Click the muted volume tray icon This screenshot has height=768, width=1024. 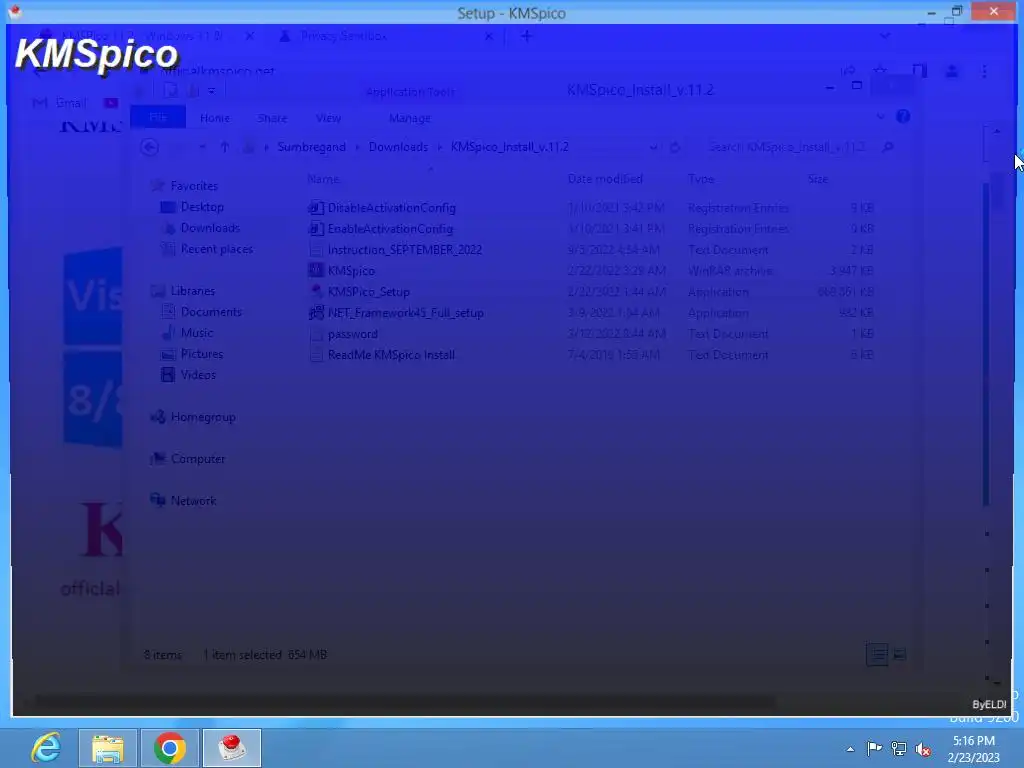923,749
